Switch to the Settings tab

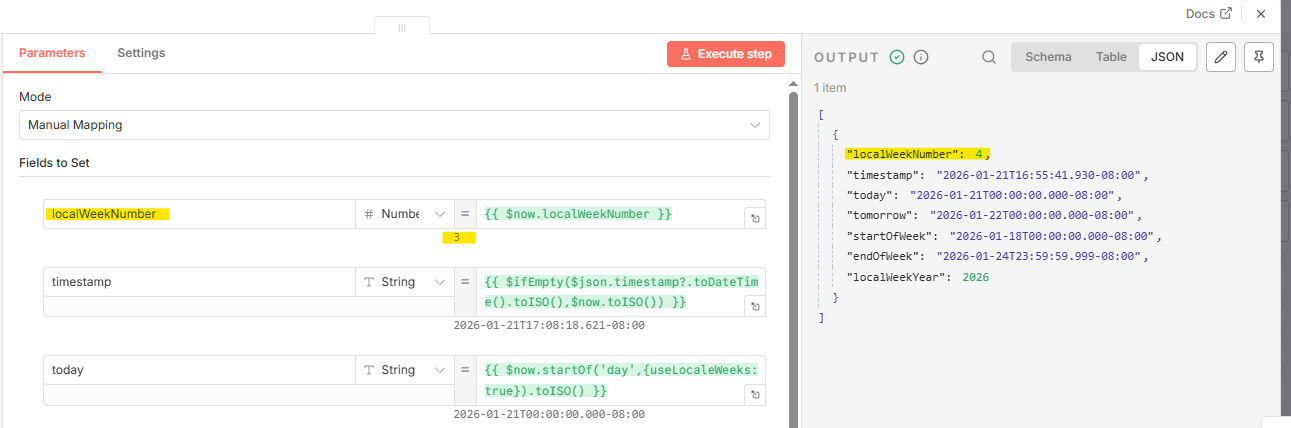pos(141,53)
